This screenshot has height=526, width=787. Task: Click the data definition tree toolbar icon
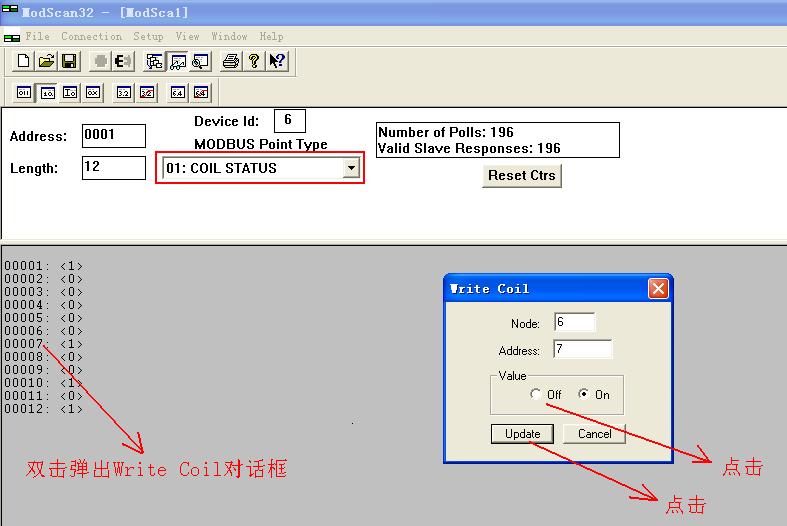point(155,61)
